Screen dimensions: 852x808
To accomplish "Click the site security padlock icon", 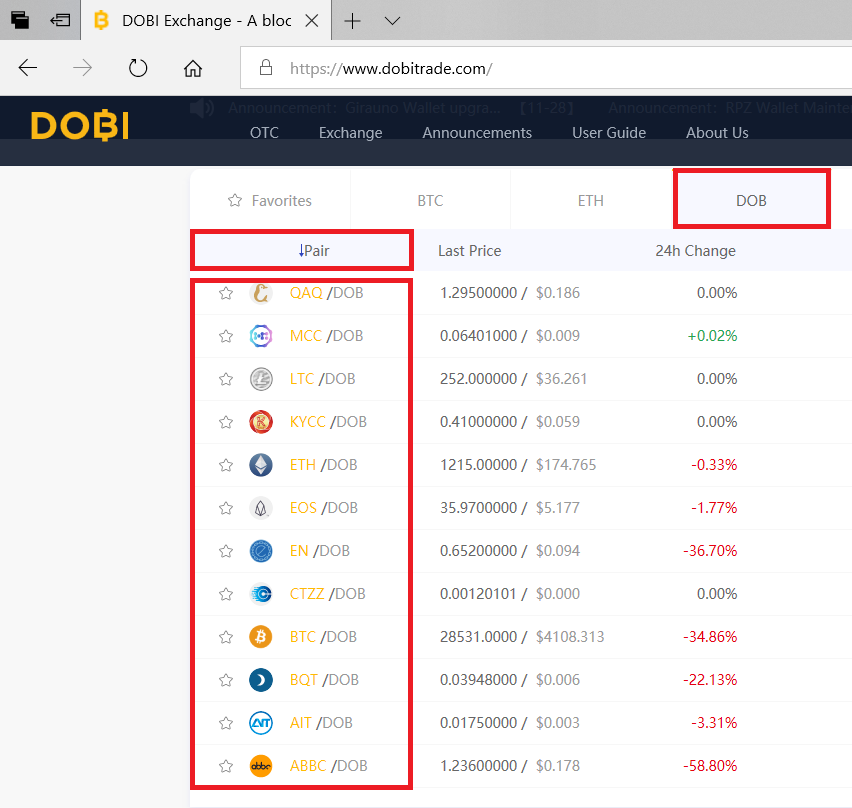I will coord(266,67).
